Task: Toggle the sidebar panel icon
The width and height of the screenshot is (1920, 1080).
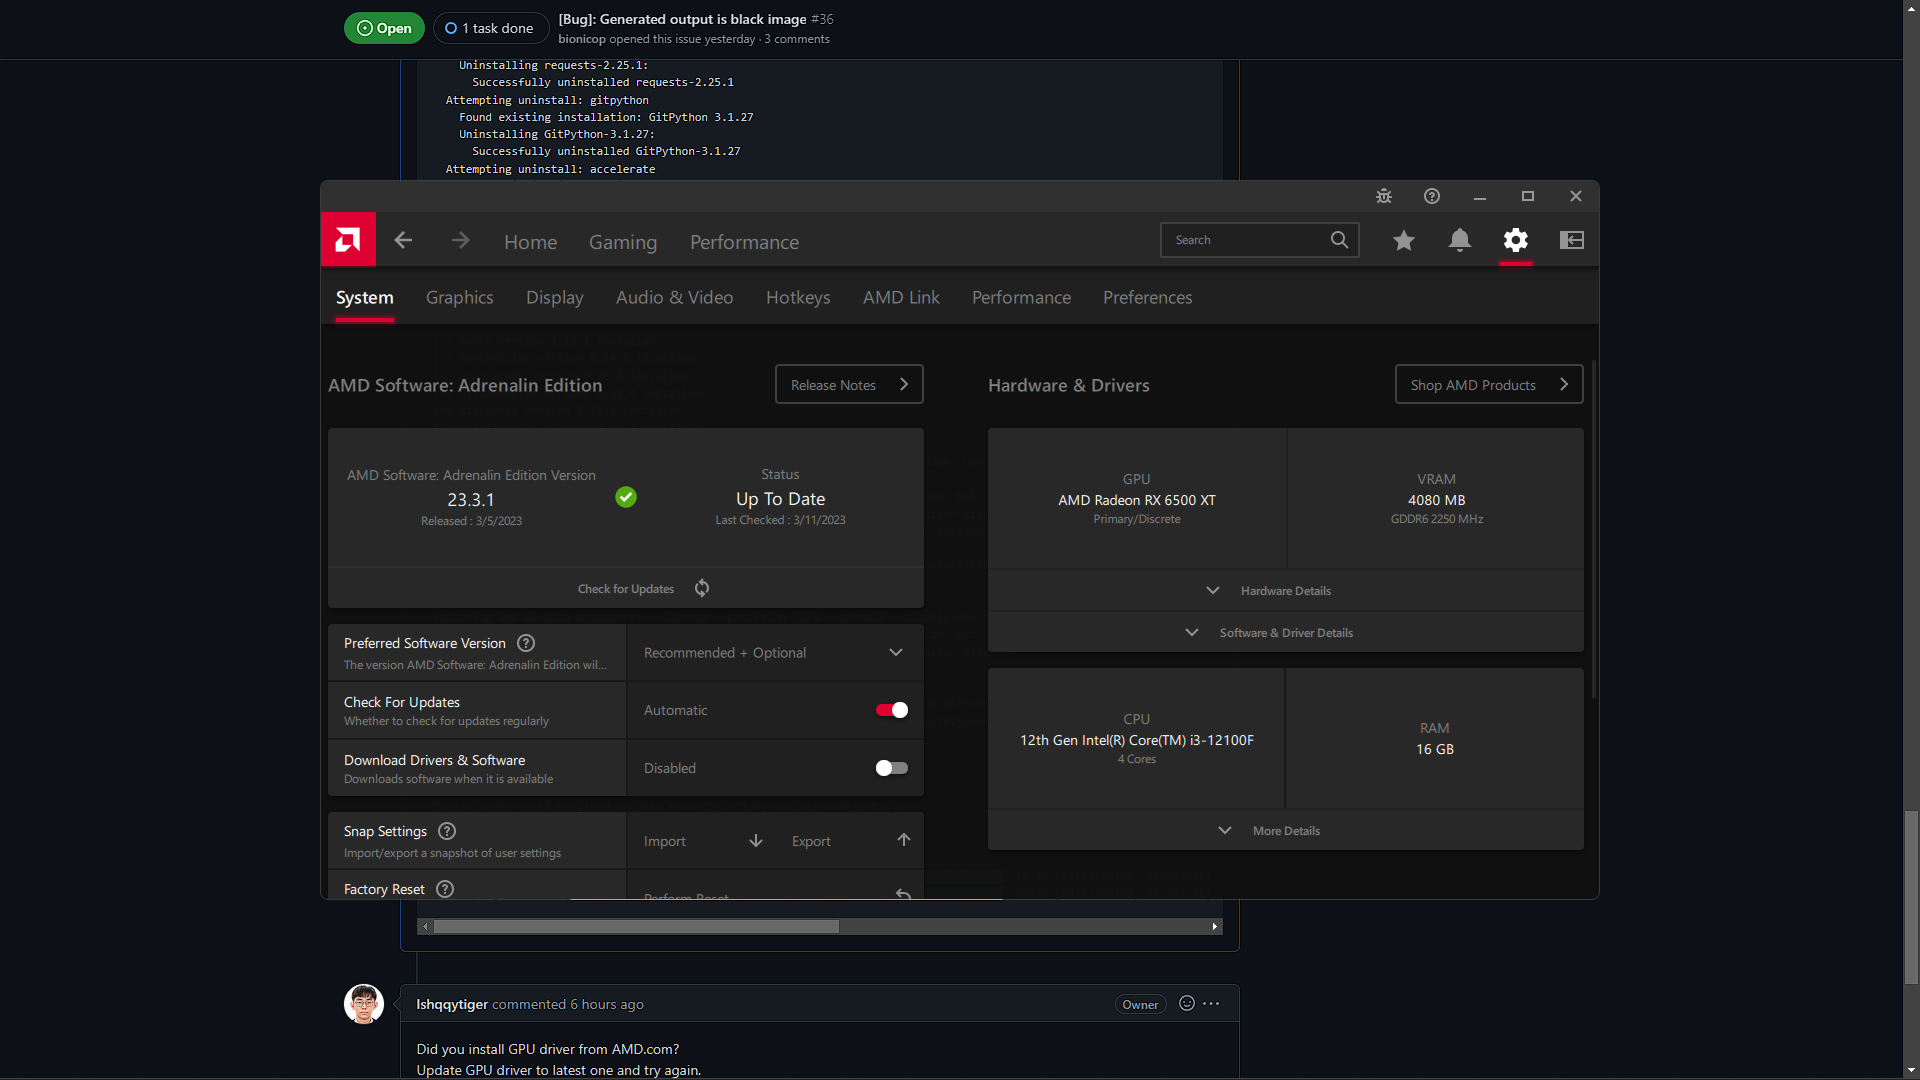Action: 1572,241
